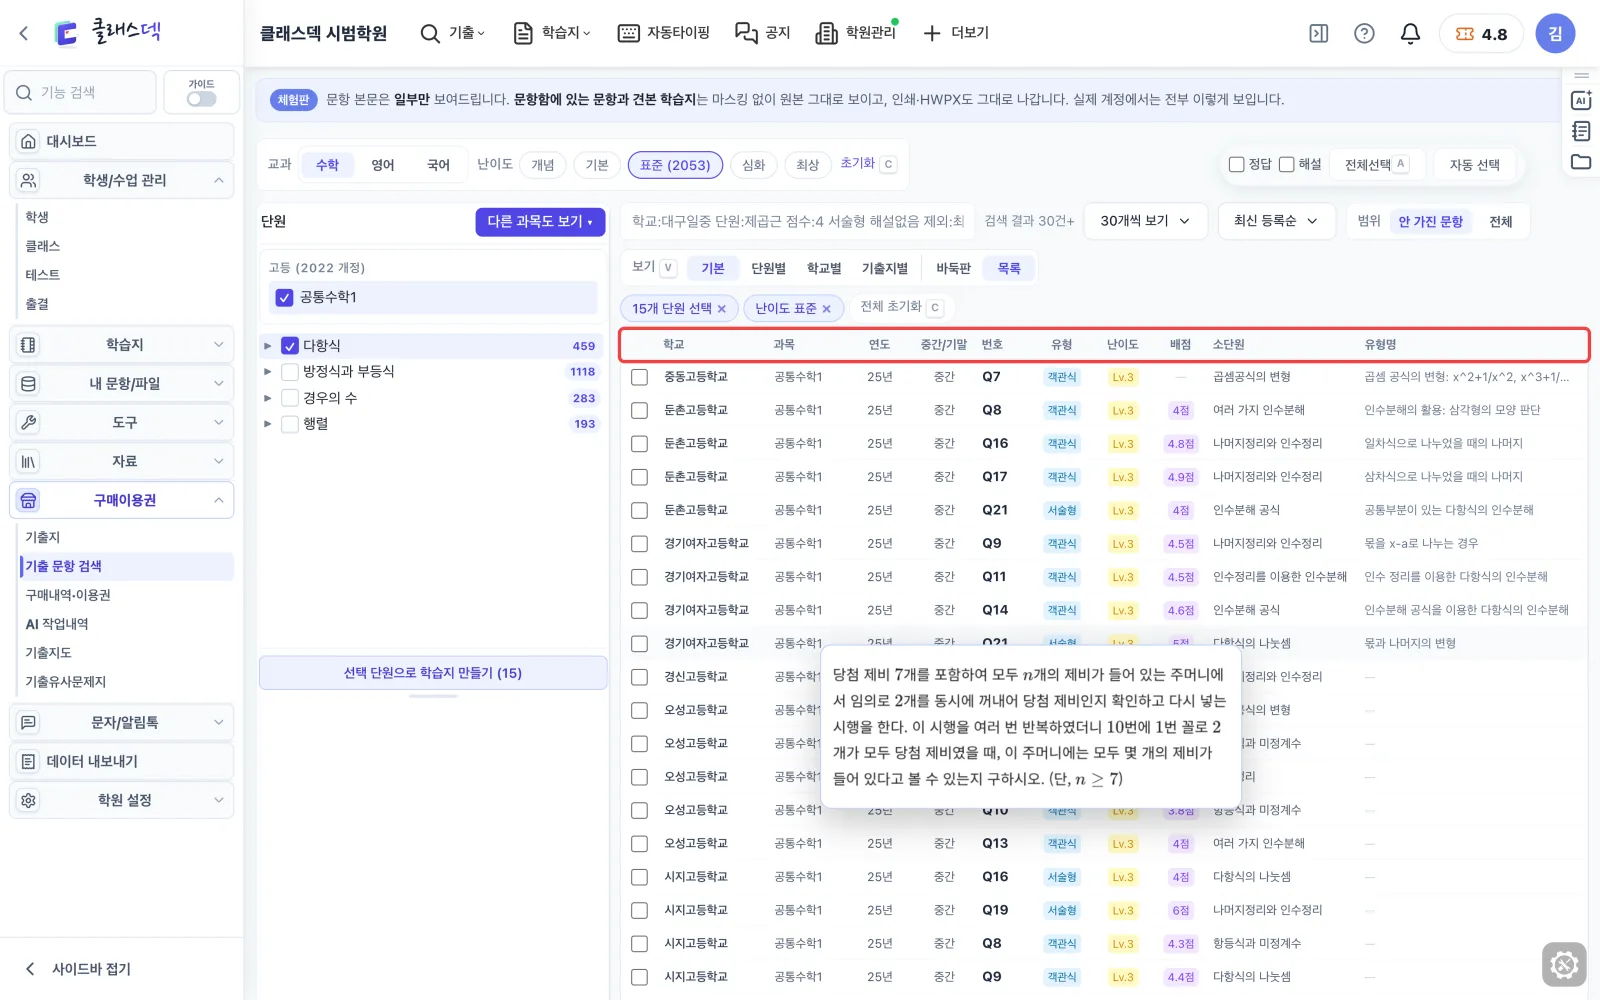The width and height of the screenshot is (1600, 1000).
Task: Open the folder icon on right rail
Action: 1581,161
